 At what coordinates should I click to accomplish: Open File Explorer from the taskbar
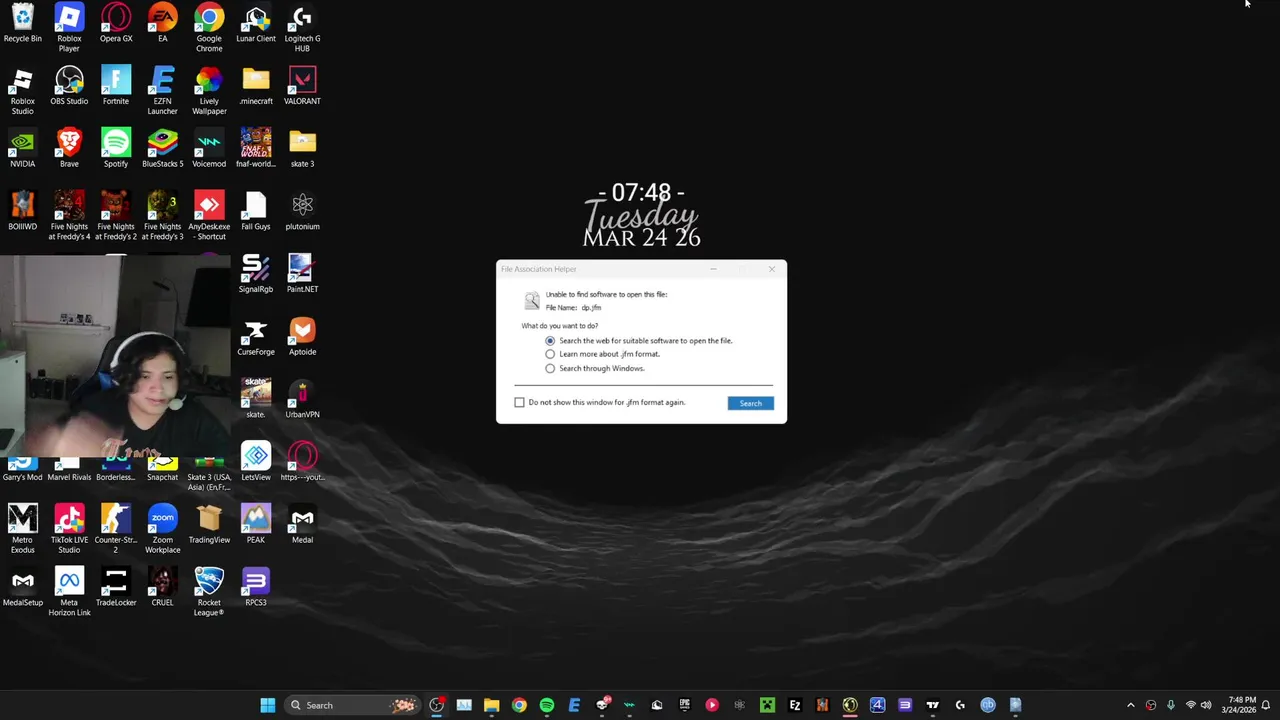click(491, 705)
